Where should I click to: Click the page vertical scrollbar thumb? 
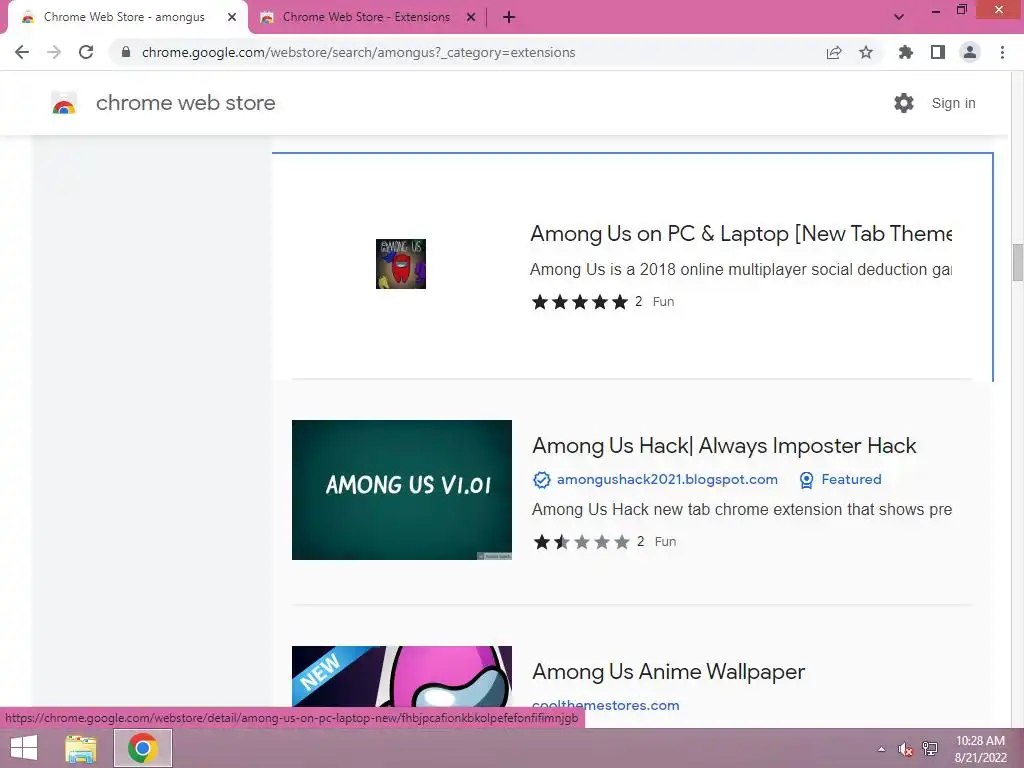[1017, 263]
